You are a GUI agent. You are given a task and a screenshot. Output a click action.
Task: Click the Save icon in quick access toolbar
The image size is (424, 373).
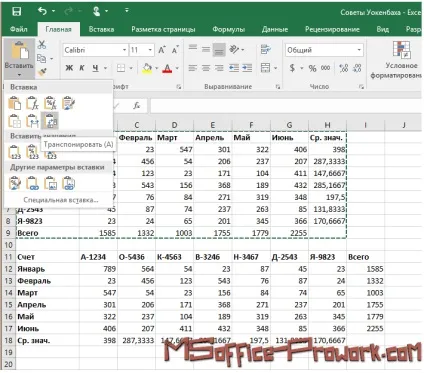point(16,11)
